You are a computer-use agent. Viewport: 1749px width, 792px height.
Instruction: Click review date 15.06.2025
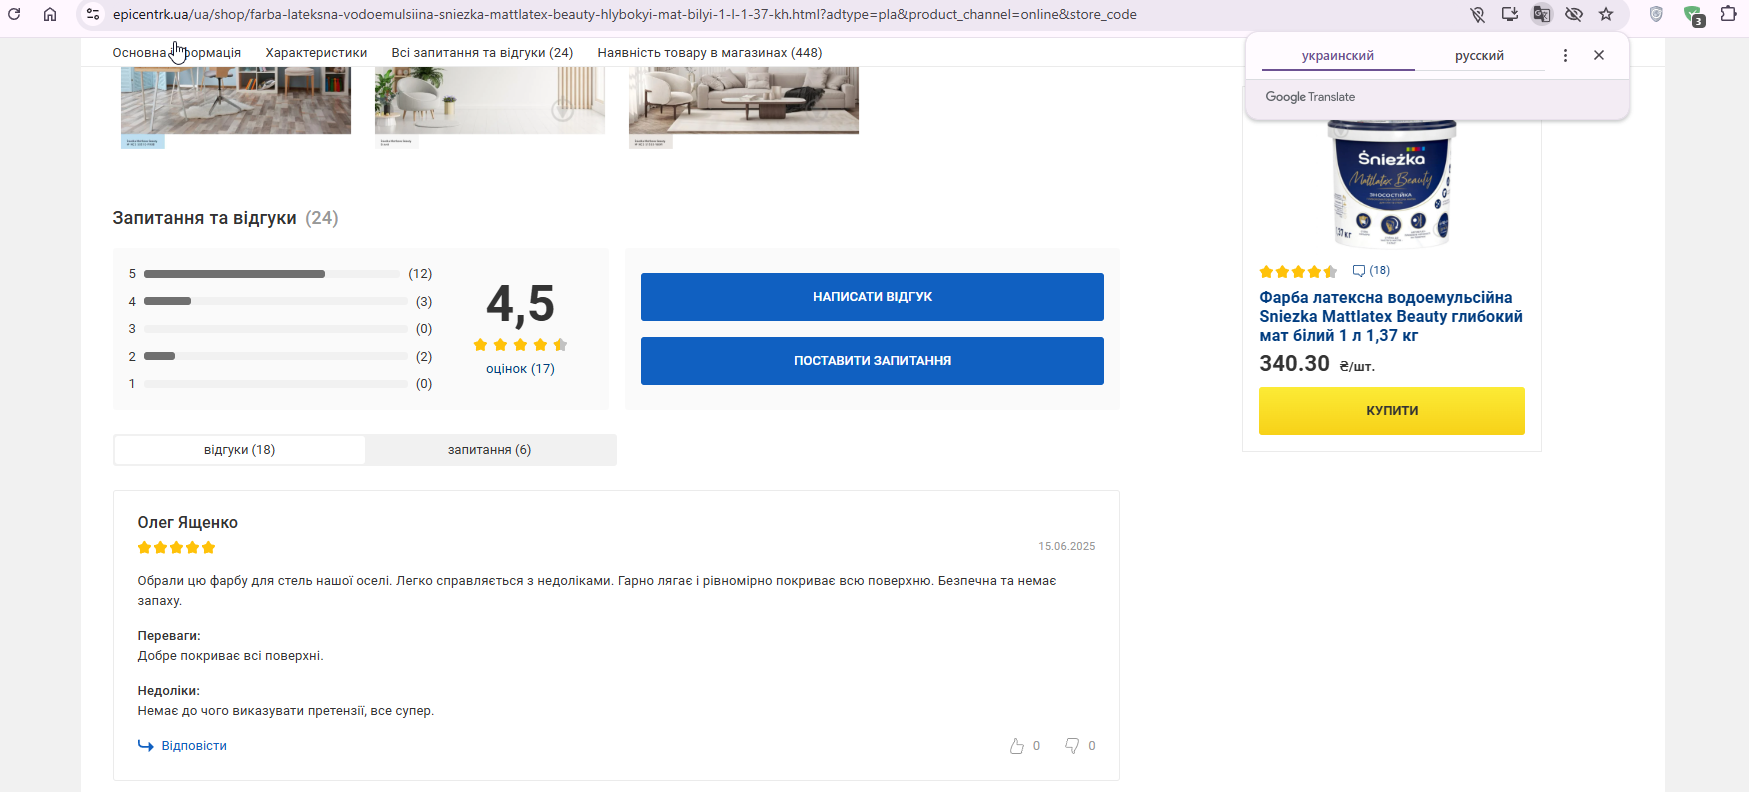(x=1066, y=547)
